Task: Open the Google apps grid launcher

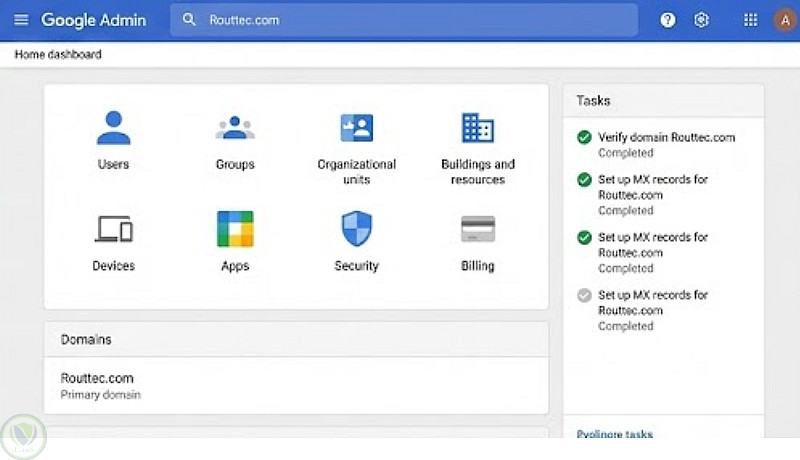Action: [x=751, y=20]
